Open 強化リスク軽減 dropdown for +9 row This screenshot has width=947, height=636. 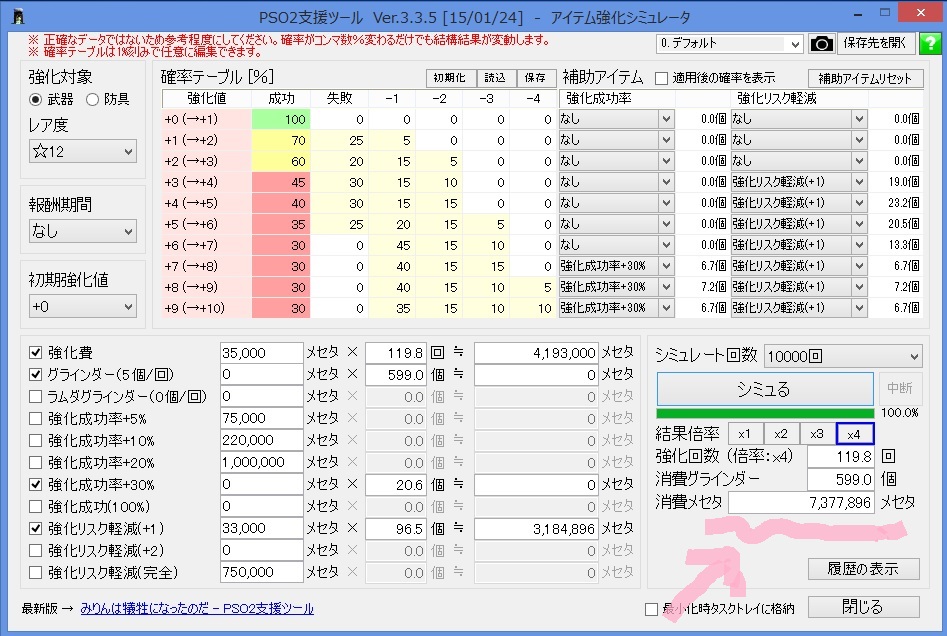coord(799,308)
